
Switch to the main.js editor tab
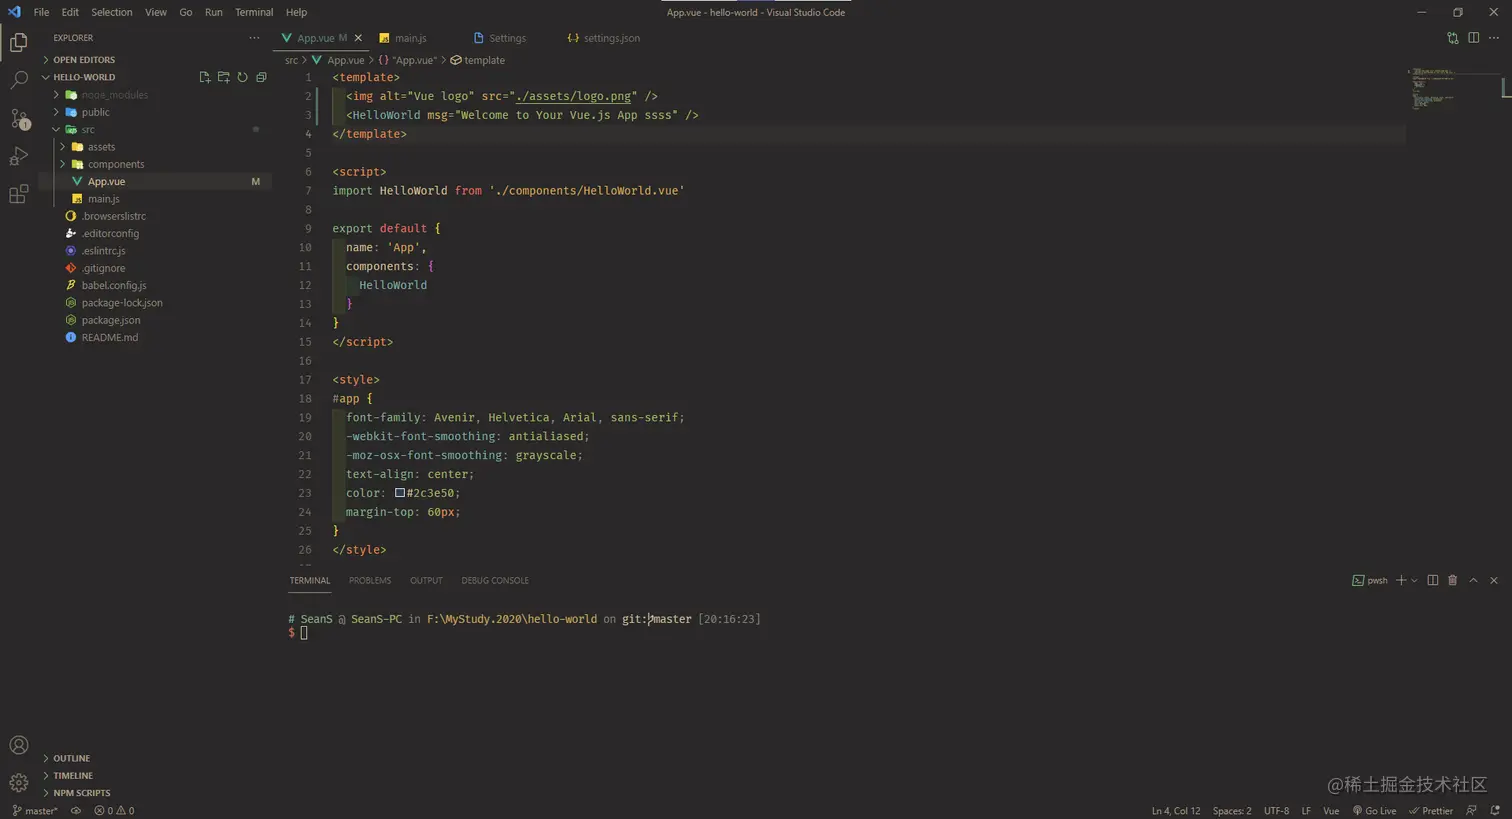click(410, 38)
